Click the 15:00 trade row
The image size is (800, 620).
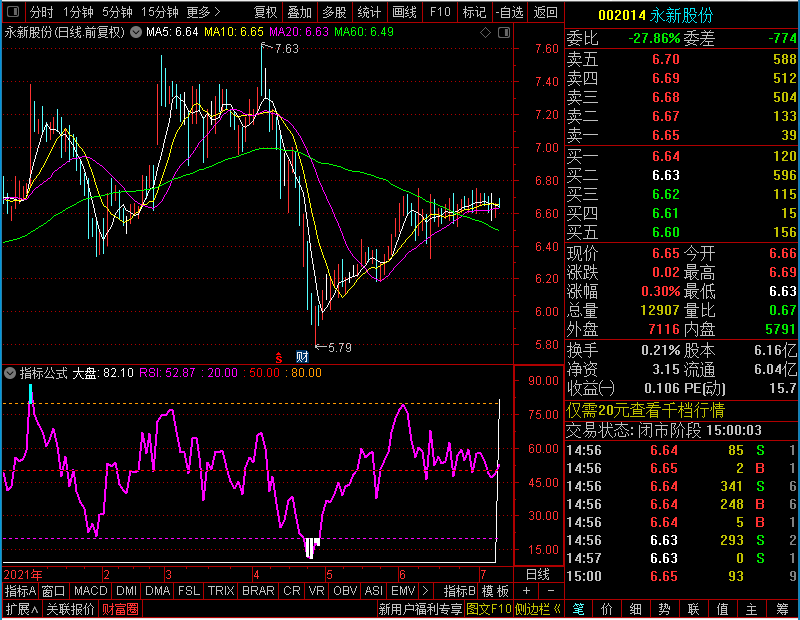point(681,576)
